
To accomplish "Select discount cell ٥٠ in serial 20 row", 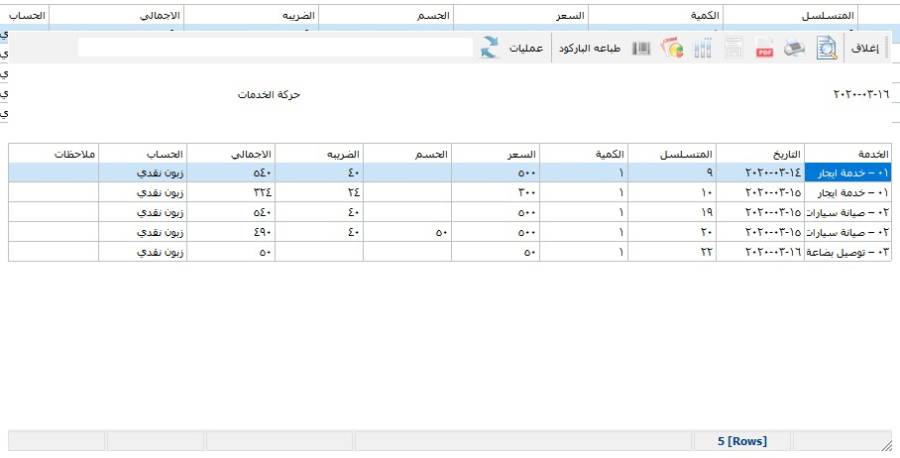I will coord(407,232).
